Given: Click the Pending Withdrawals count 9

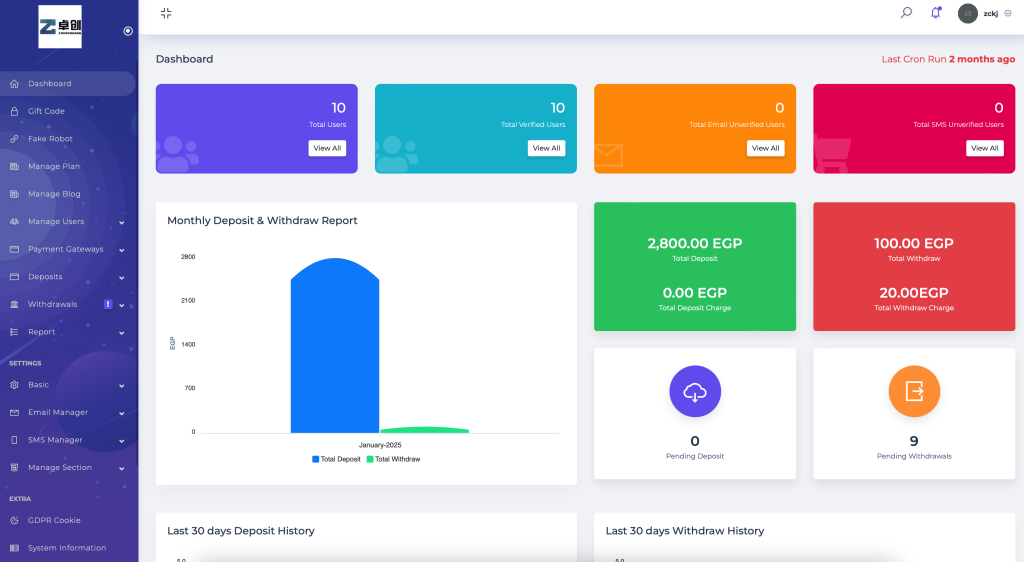Looking at the screenshot, I should click(x=914, y=441).
